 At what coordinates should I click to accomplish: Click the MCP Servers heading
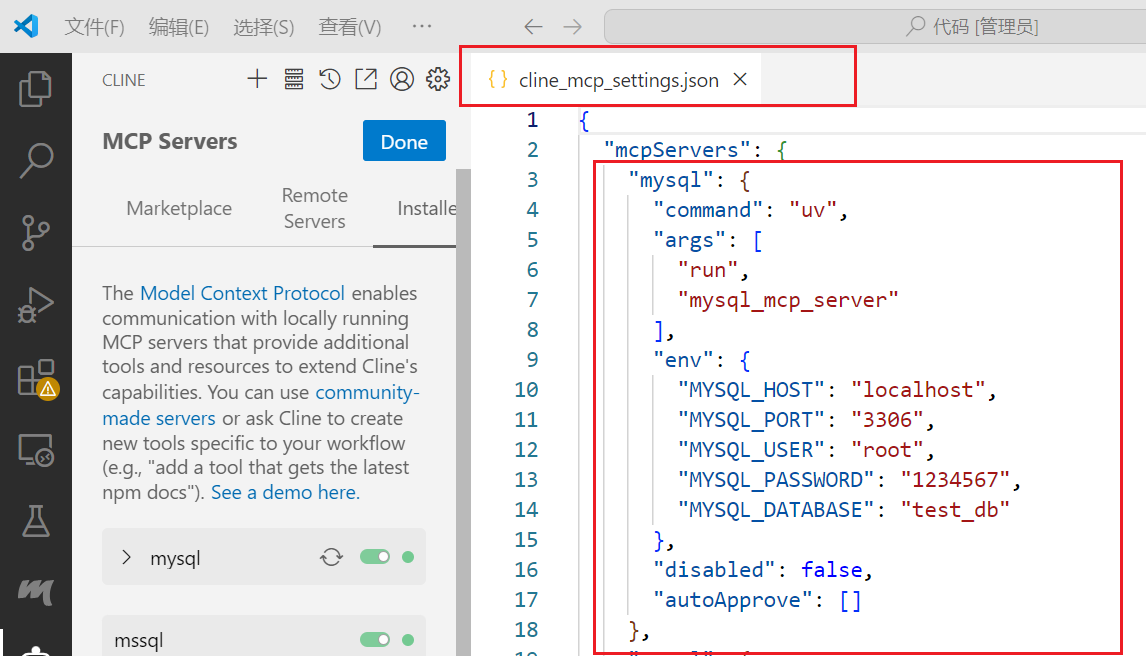[x=170, y=141]
